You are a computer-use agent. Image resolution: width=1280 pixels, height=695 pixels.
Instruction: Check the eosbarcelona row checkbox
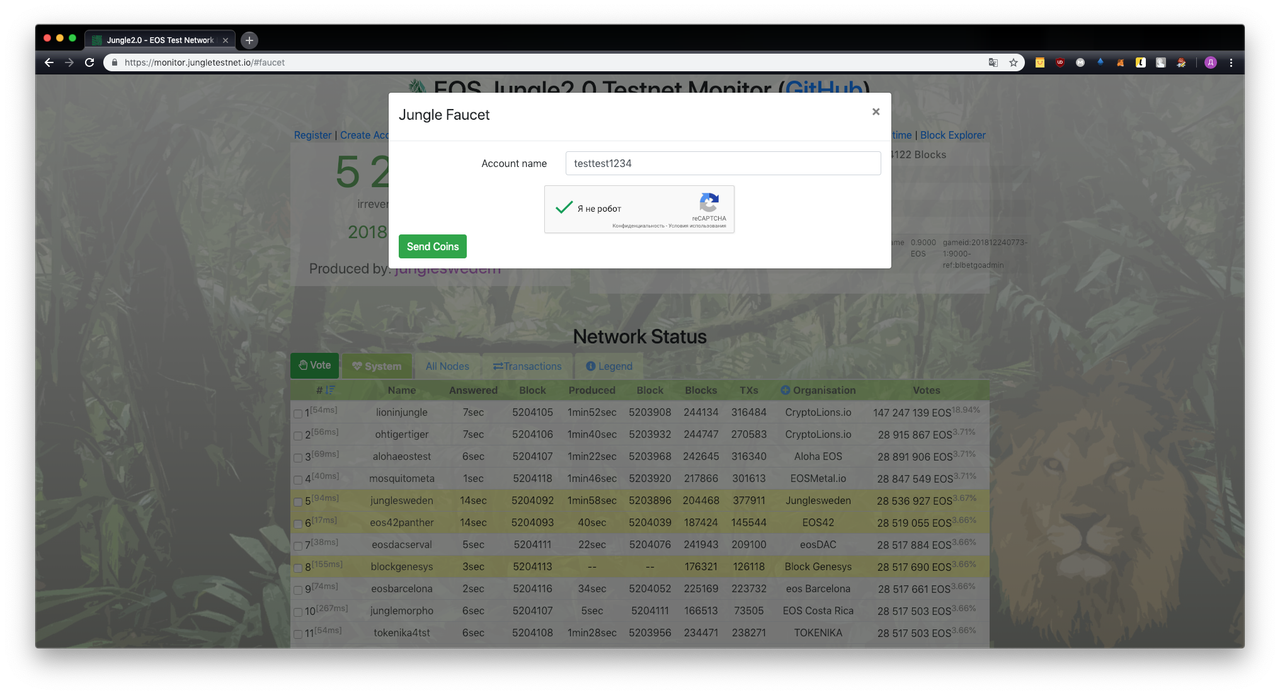pyautogui.click(x=298, y=589)
